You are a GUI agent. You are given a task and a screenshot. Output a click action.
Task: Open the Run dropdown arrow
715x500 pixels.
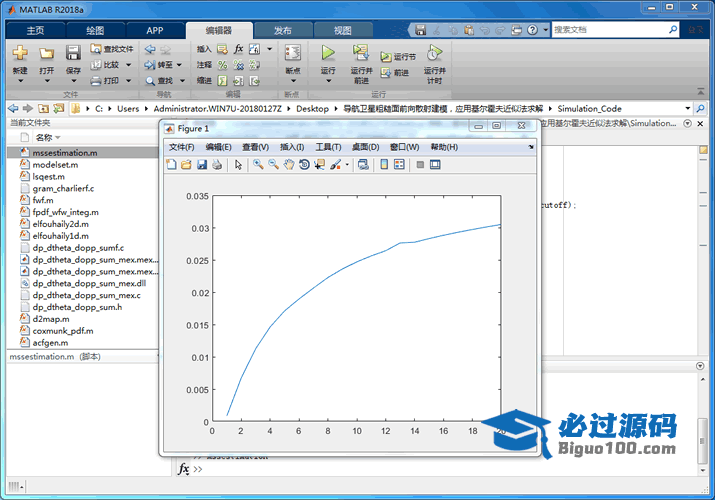point(328,81)
